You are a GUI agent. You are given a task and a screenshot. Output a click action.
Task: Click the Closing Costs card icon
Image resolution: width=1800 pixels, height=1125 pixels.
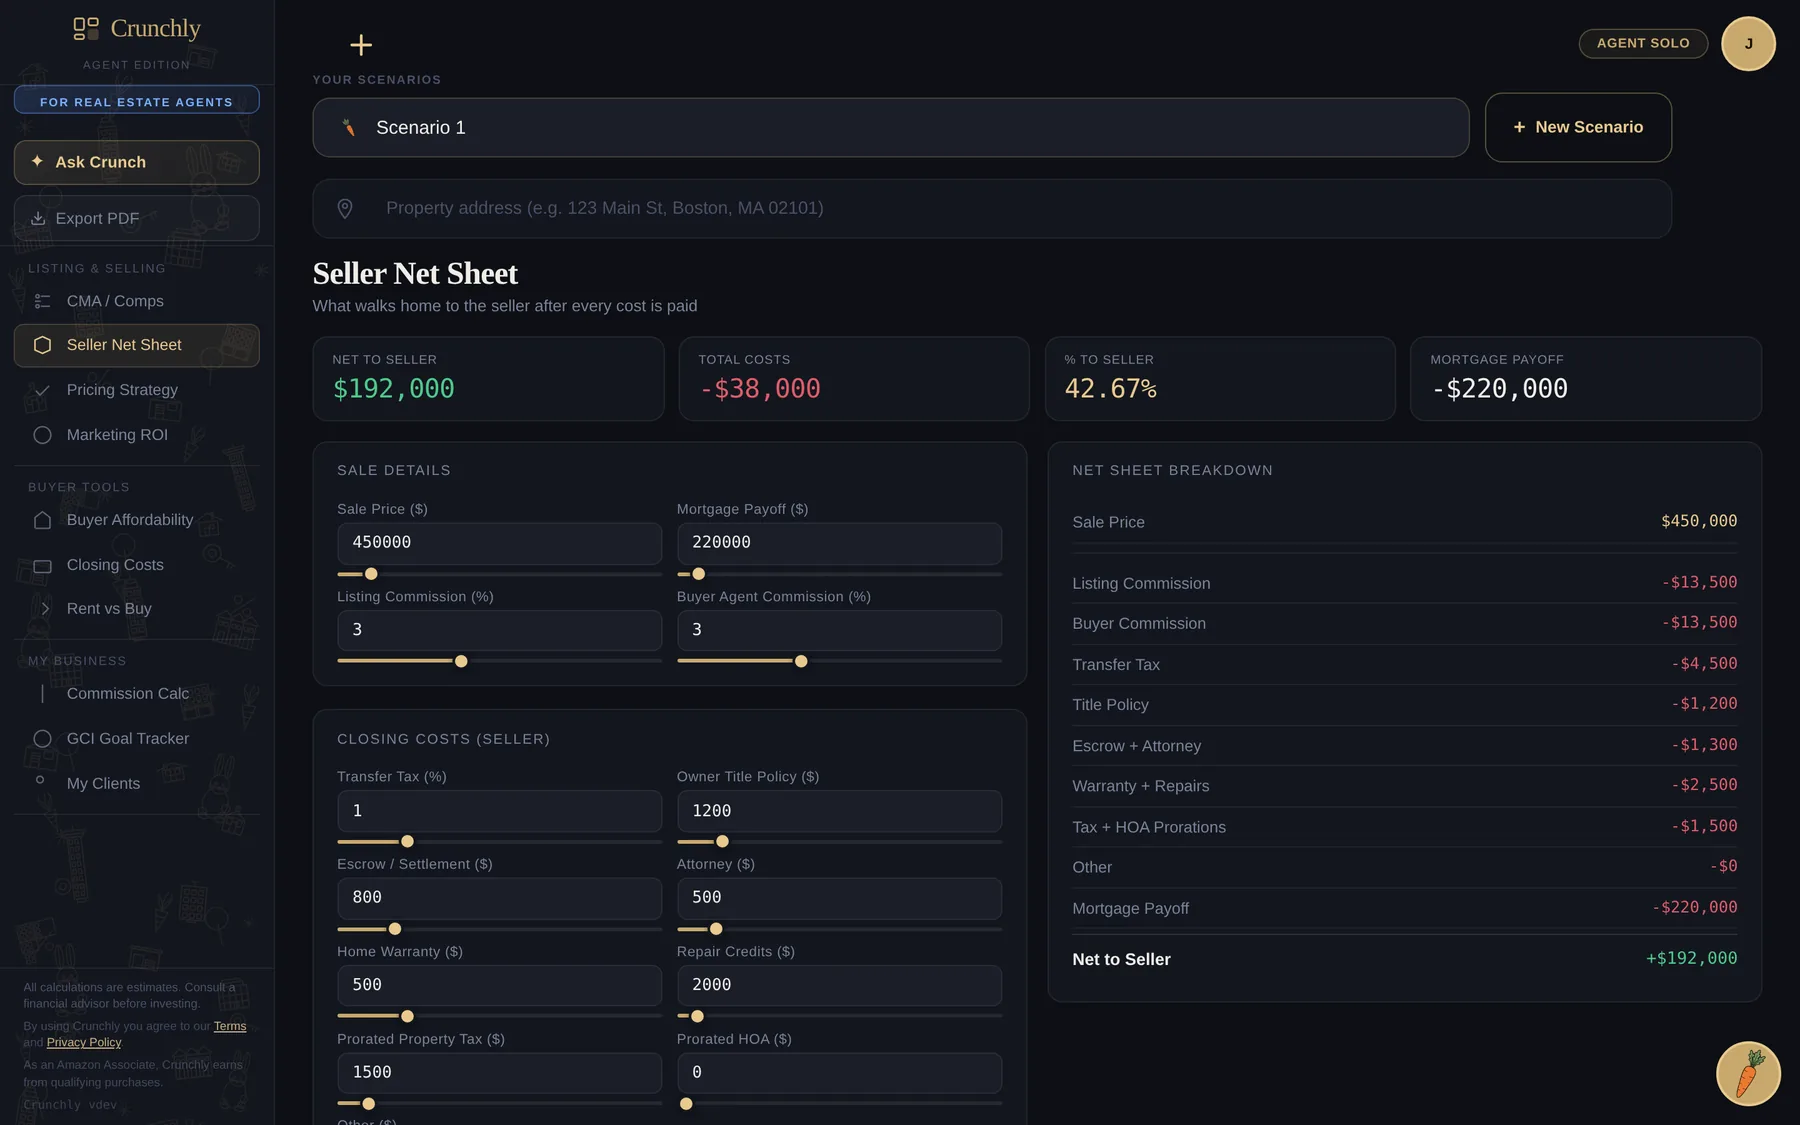(42, 566)
